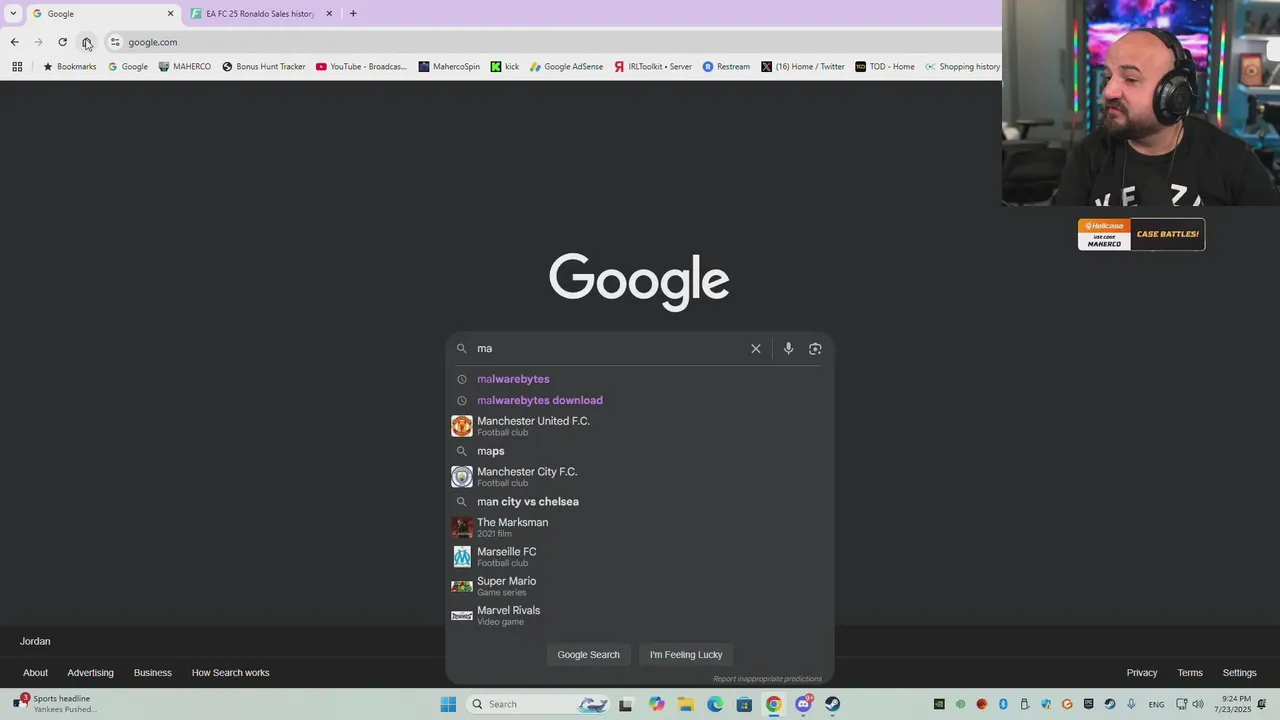Viewport: 1280px width, 720px height.
Task: Open a new browser tab
Action: (353, 14)
